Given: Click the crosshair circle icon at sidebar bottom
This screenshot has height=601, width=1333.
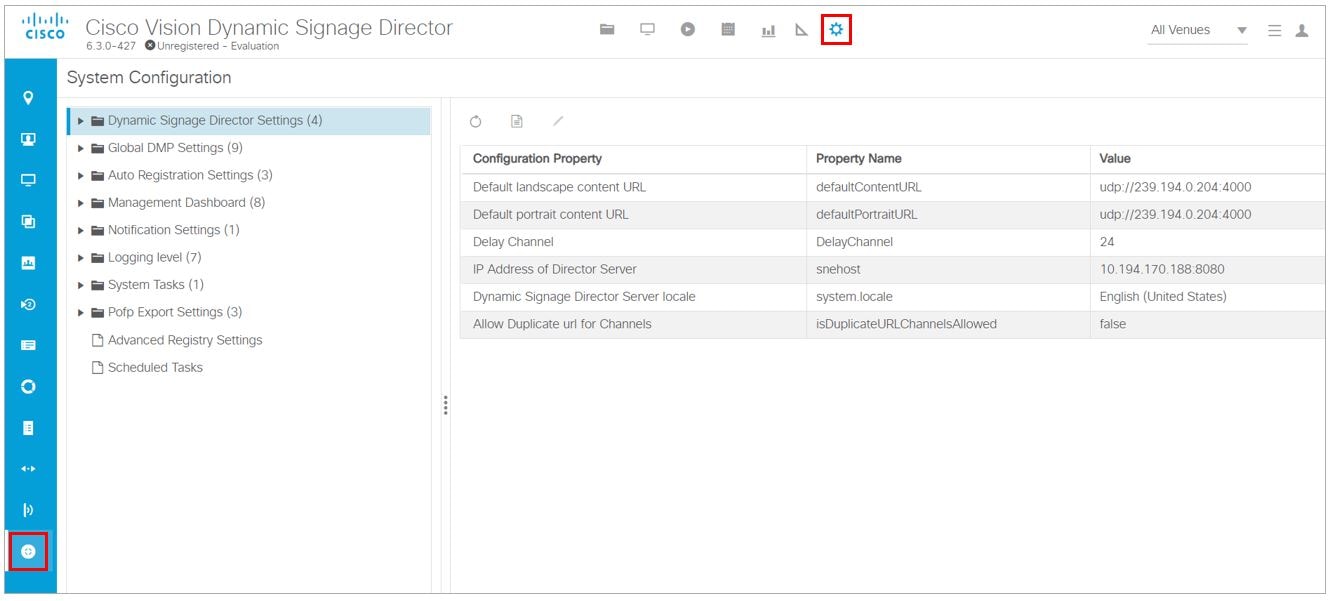Looking at the screenshot, I should (x=28, y=551).
